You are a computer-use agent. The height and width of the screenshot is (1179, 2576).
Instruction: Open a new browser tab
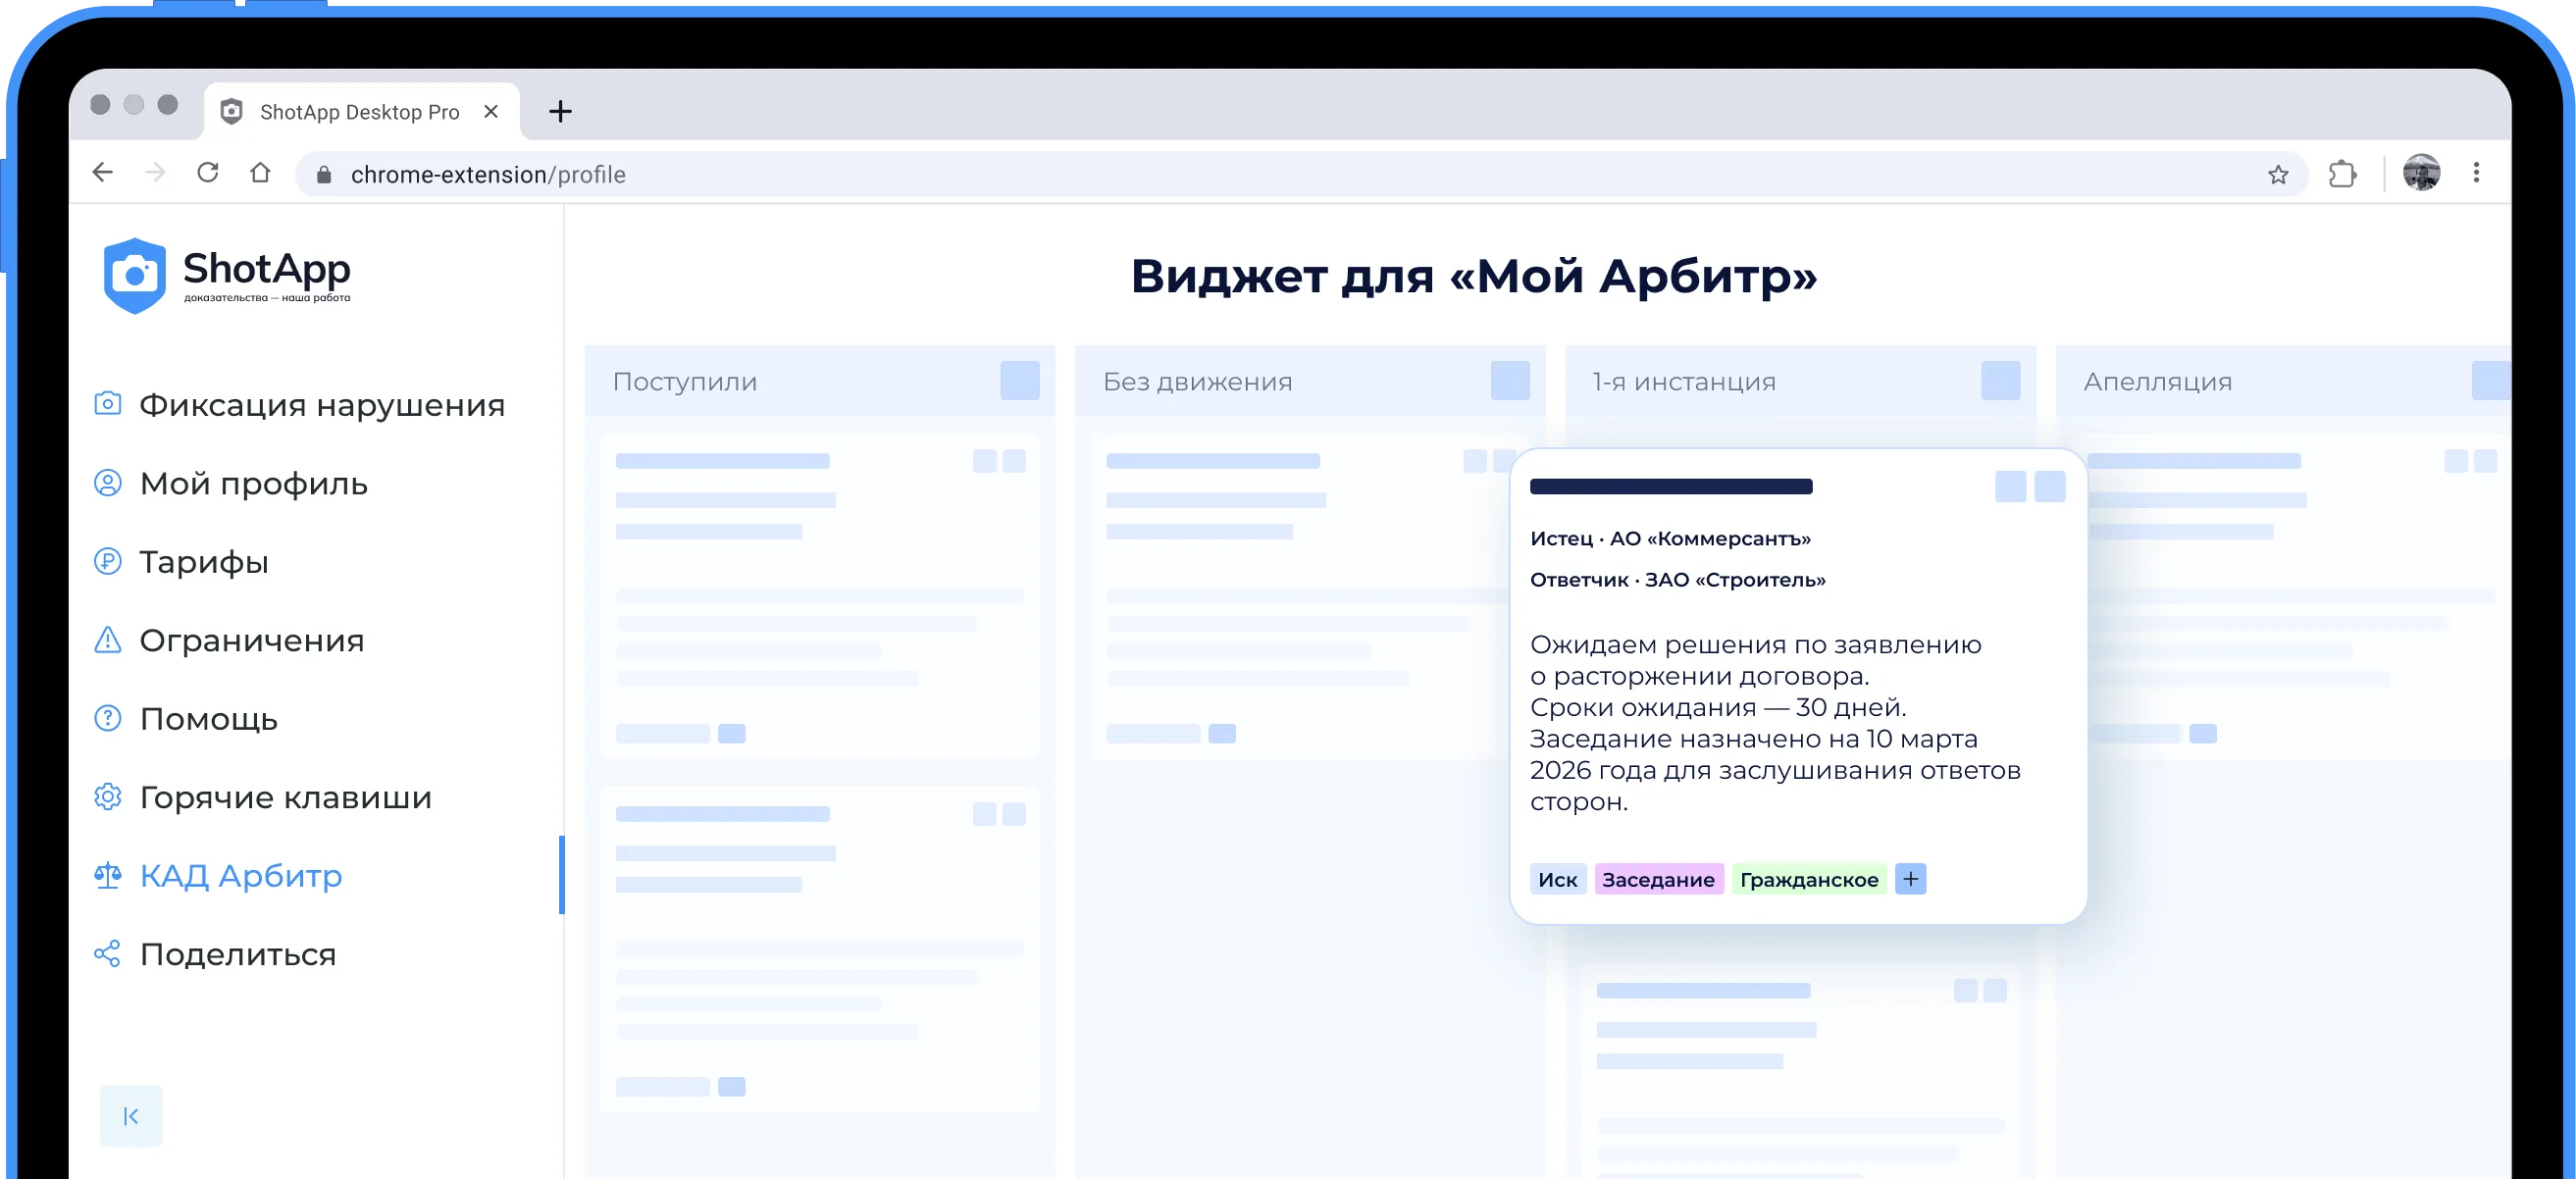point(560,111)
